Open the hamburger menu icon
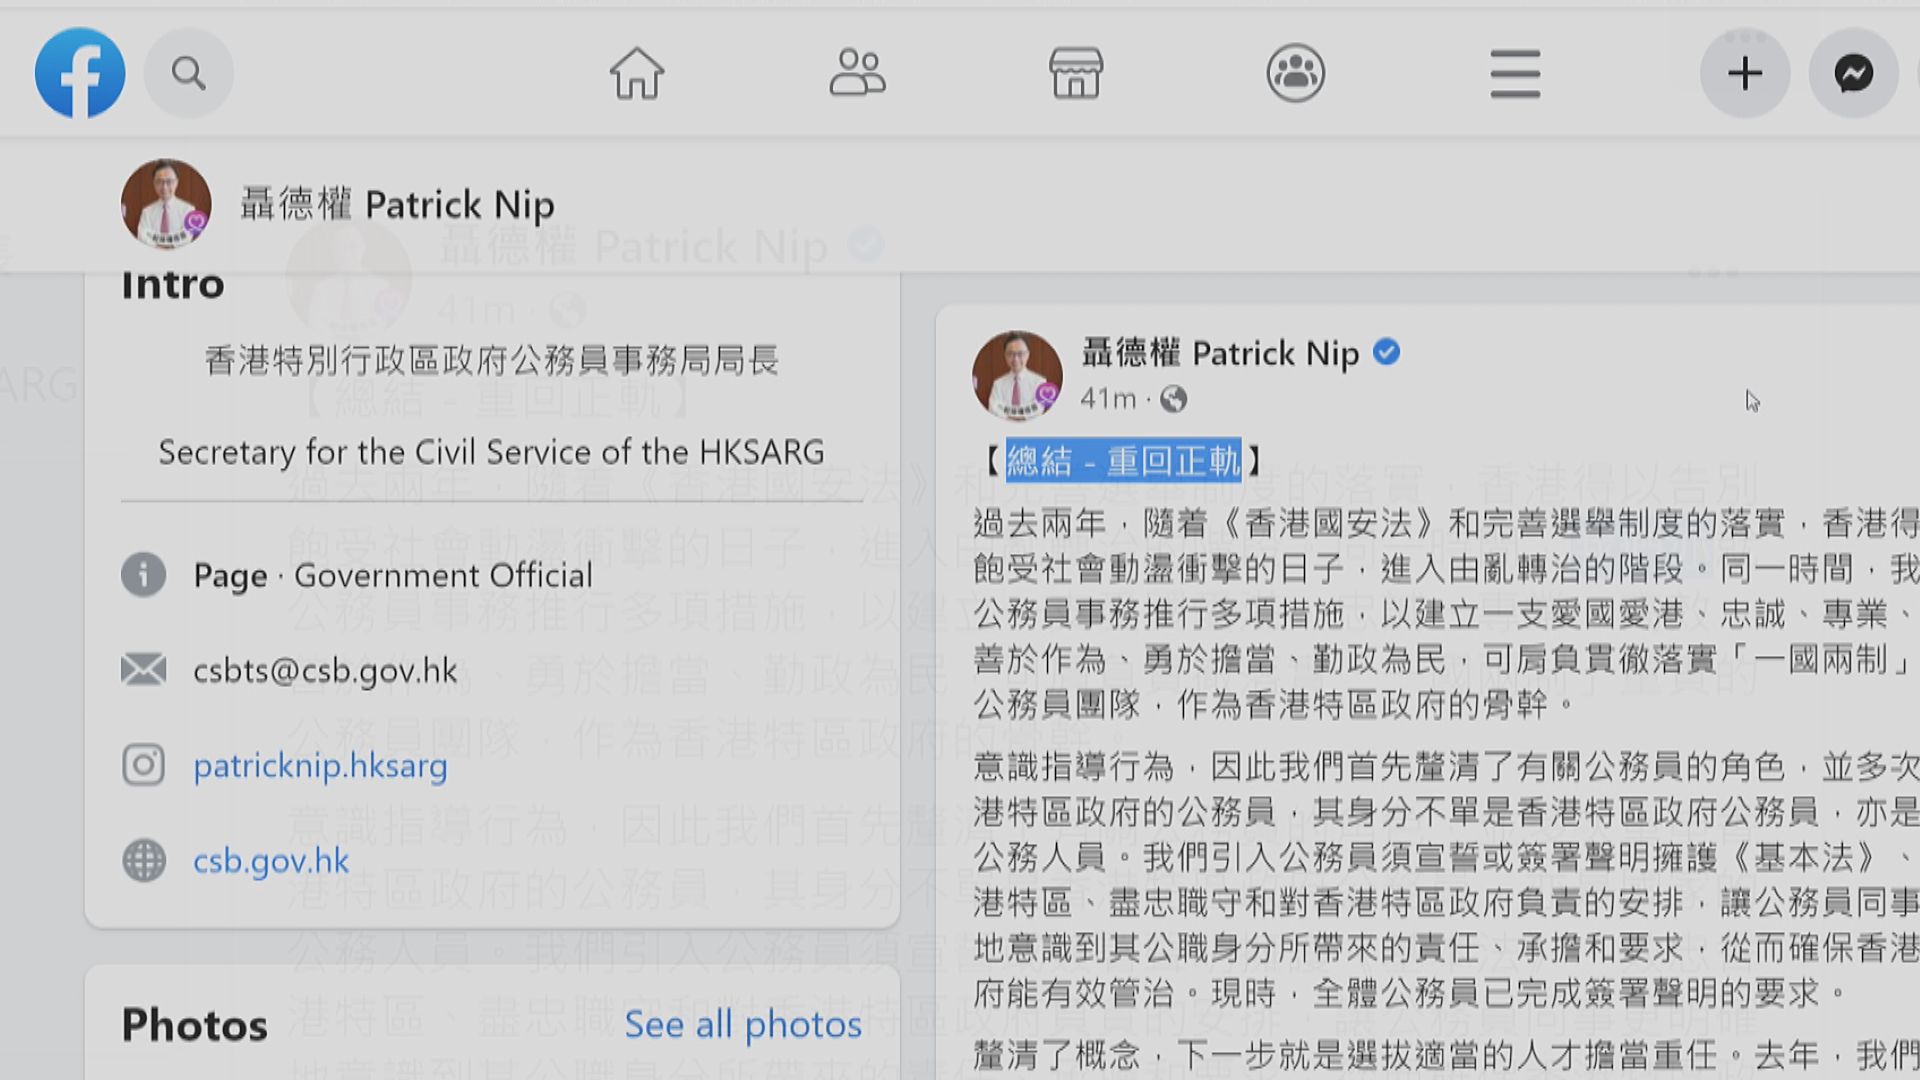The width and height of the screenshot is (1920, 1080). pos(1515,73)
